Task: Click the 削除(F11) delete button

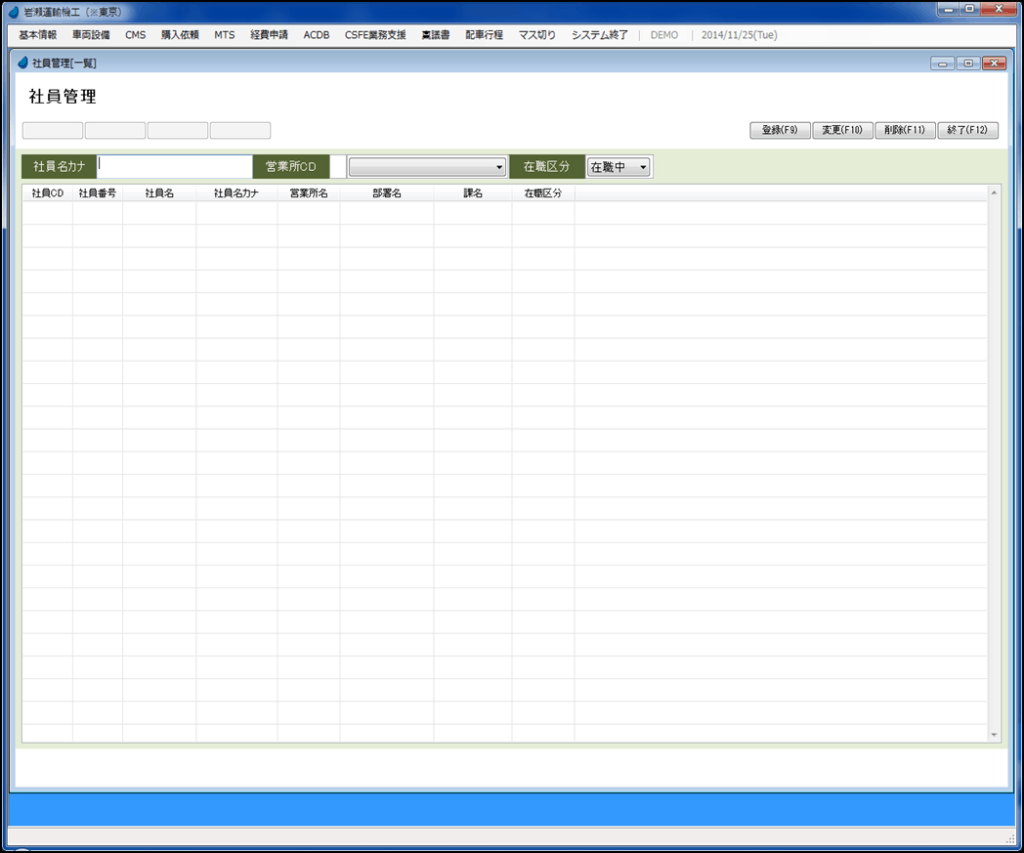Action: point(905,130)
